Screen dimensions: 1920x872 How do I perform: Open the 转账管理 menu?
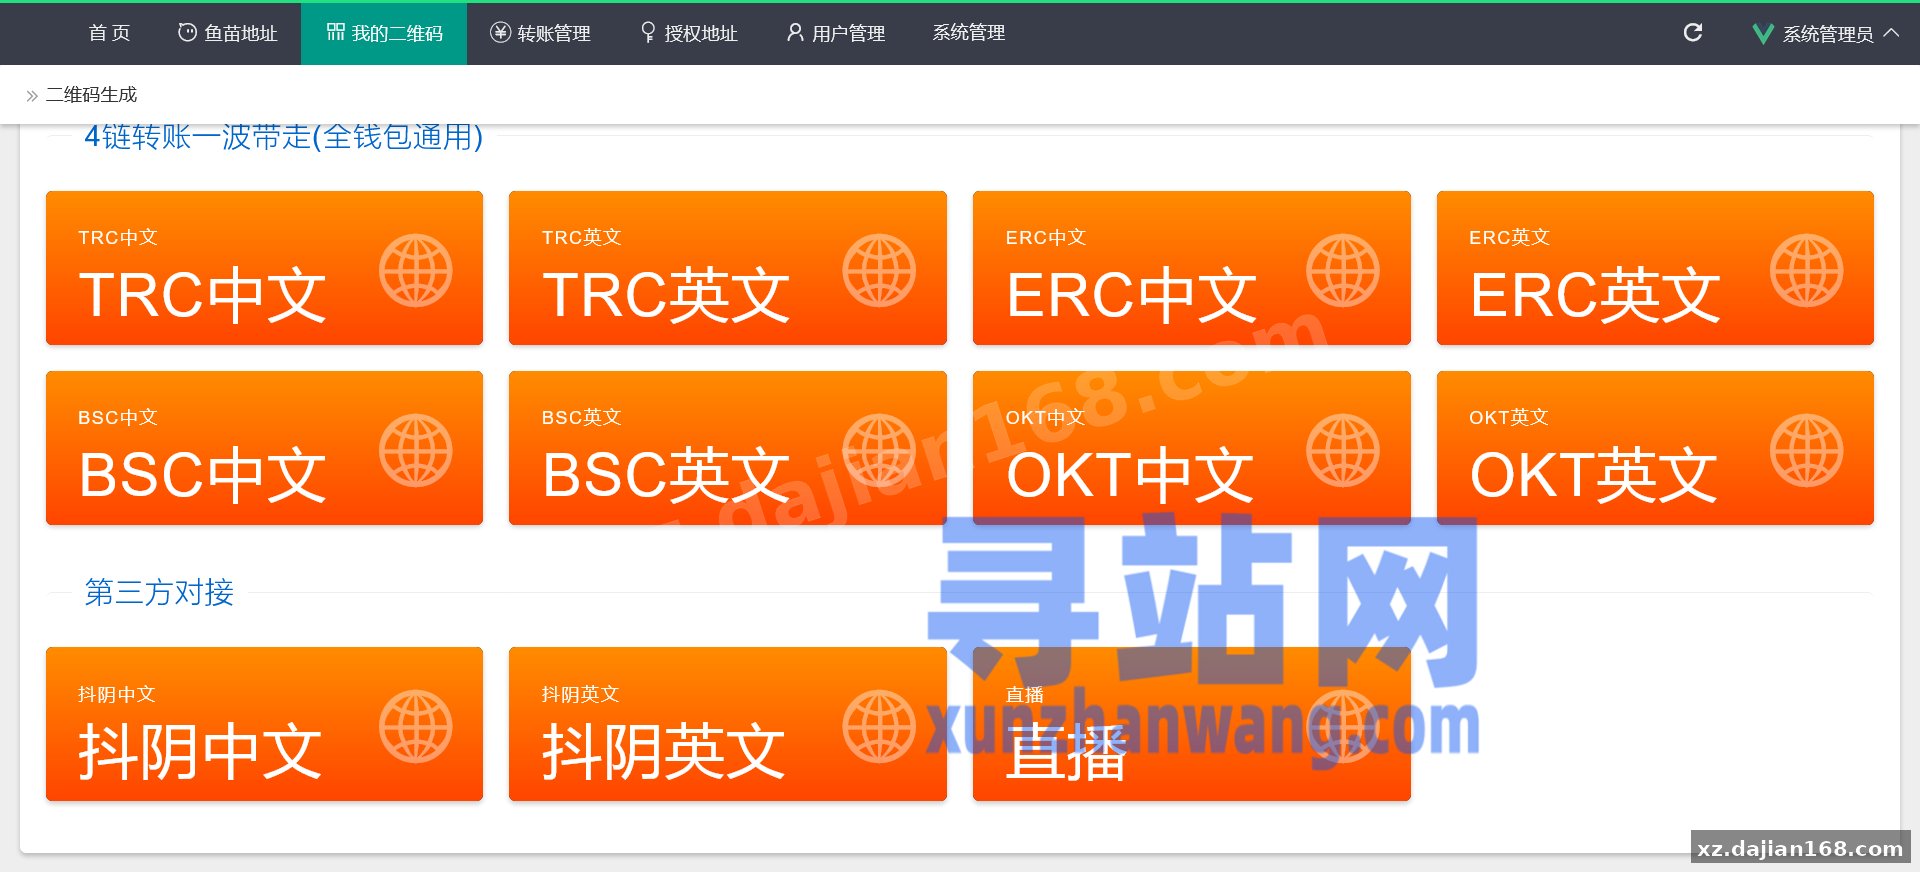tap(540, 33)
